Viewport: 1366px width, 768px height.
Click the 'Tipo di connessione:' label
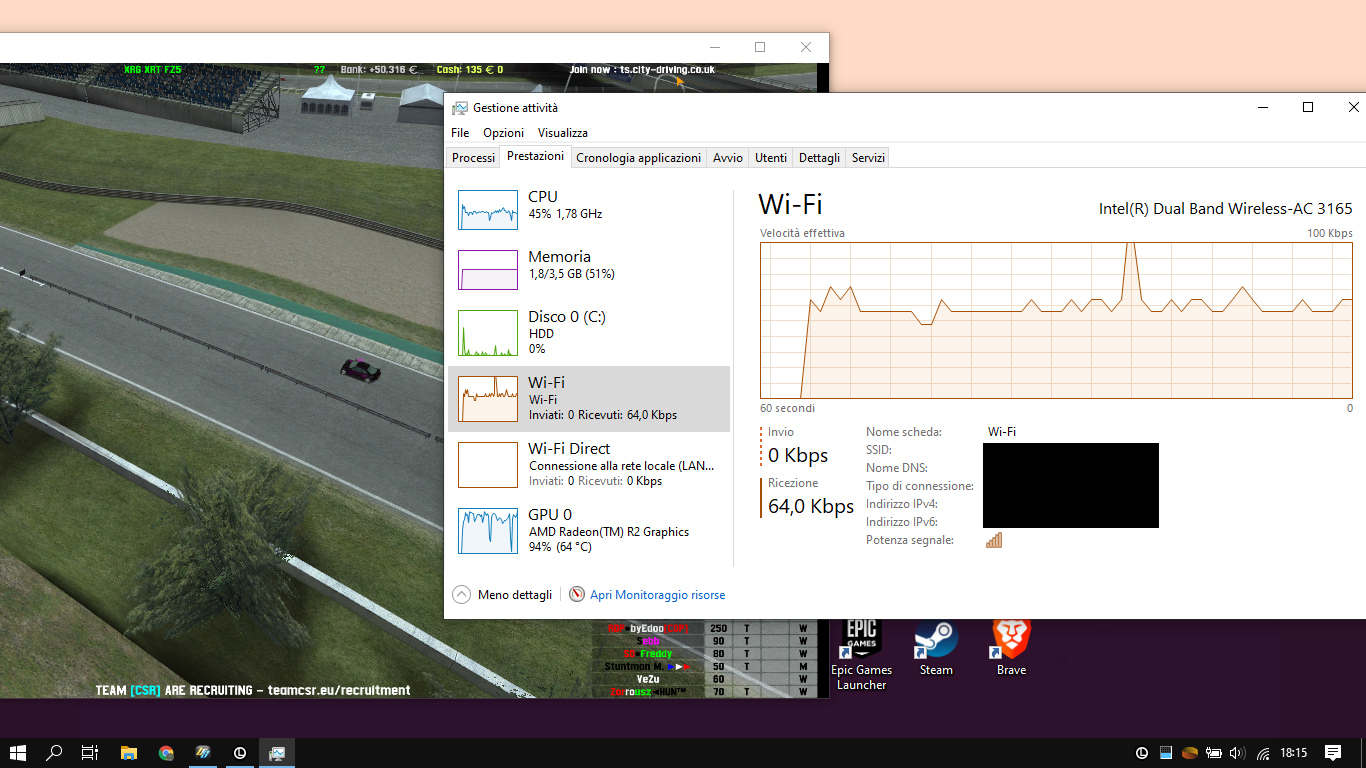click(920, 486)
